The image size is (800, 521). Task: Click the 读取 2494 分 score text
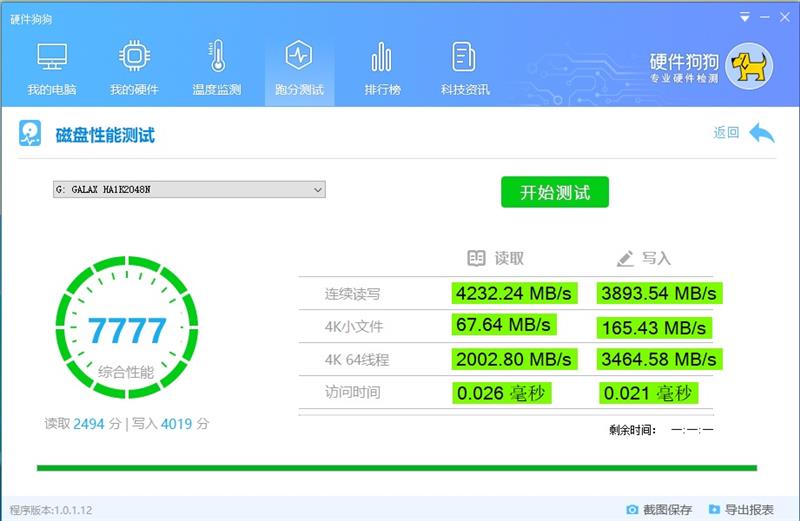[x=83, y=424]
